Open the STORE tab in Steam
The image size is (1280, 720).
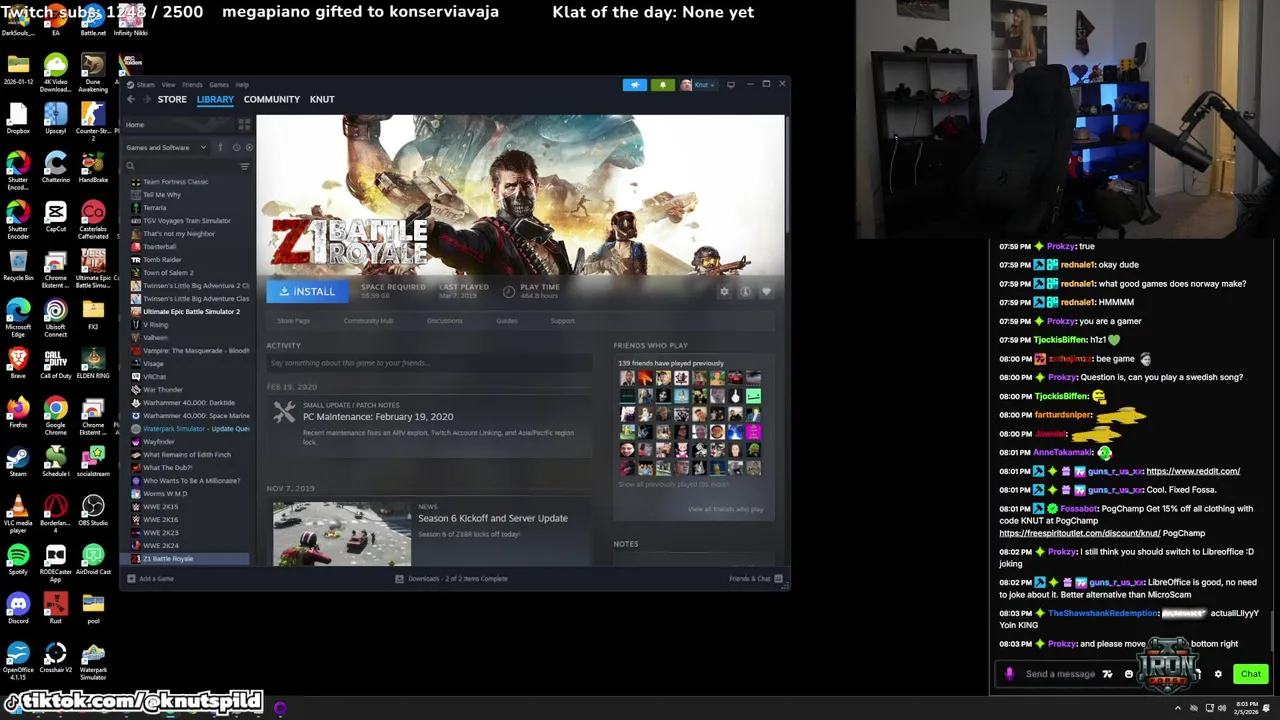coord(172,99)
